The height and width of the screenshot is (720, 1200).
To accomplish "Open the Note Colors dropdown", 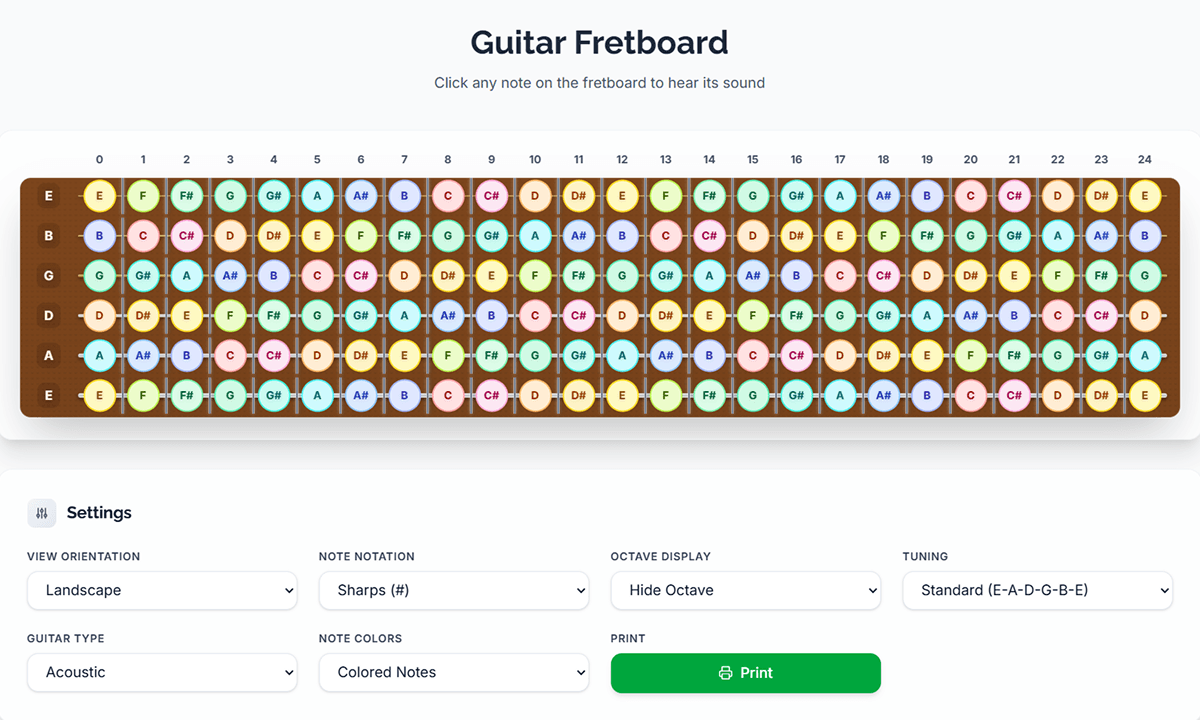I will pyautogui.click(x=454, y=672).
